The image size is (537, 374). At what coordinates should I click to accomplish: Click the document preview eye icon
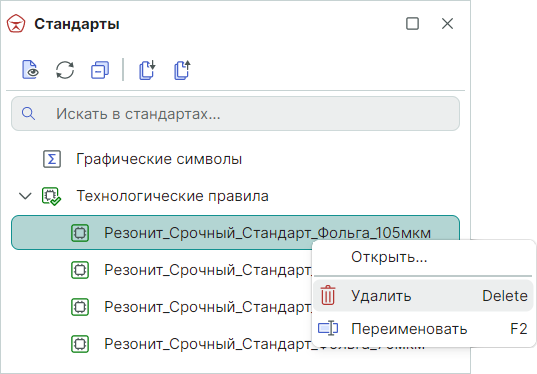click(x=30, y=70)
